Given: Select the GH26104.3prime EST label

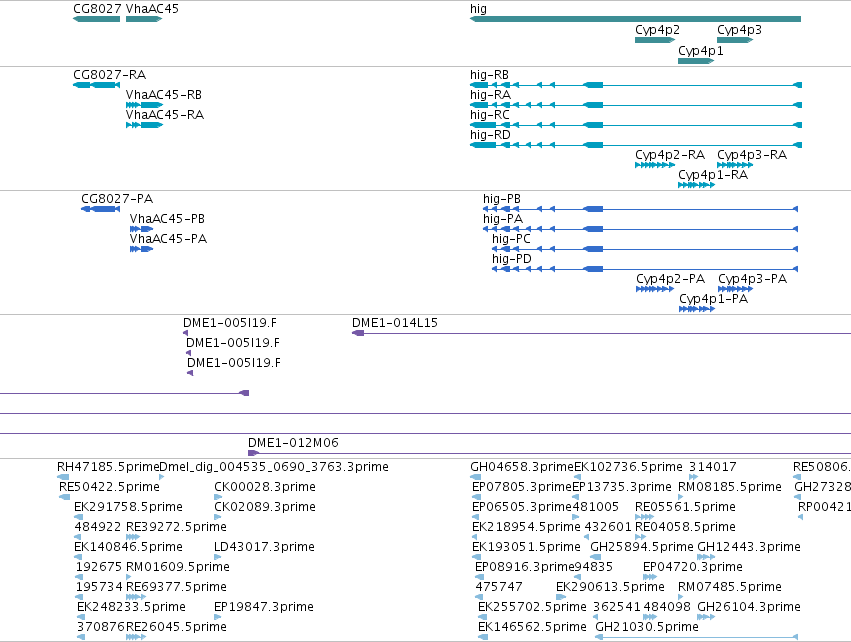Looking at the screenshot, I should click(749, 607).
